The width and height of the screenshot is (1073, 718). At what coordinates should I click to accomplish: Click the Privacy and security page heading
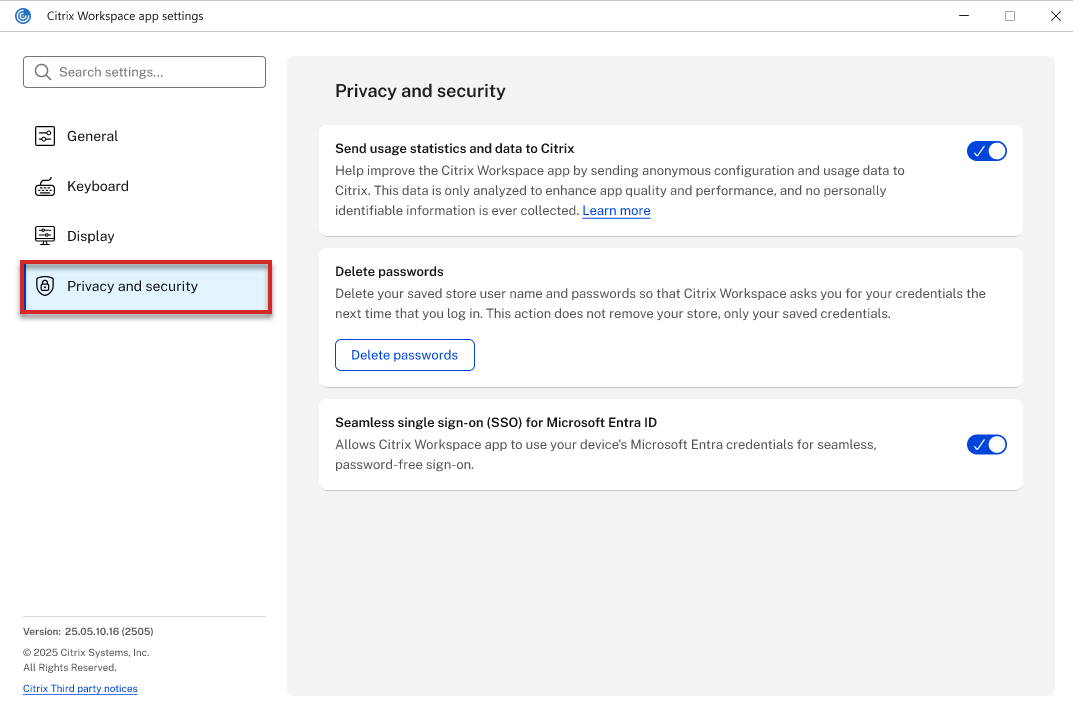pos(420,91)
